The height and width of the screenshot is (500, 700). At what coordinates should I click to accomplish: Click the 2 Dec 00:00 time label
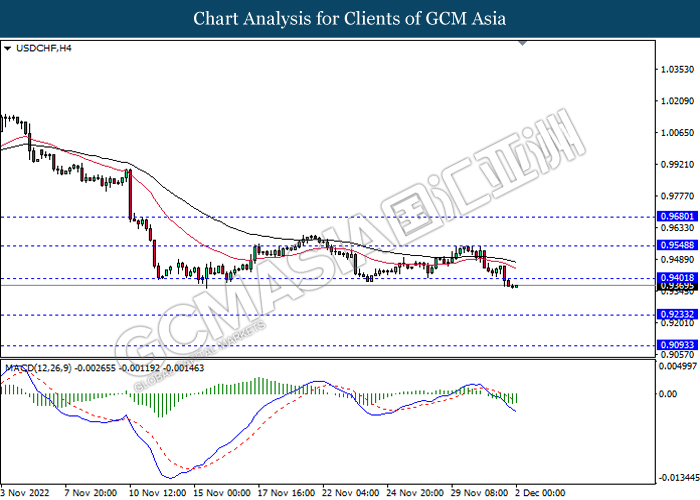tap(540, 492)
